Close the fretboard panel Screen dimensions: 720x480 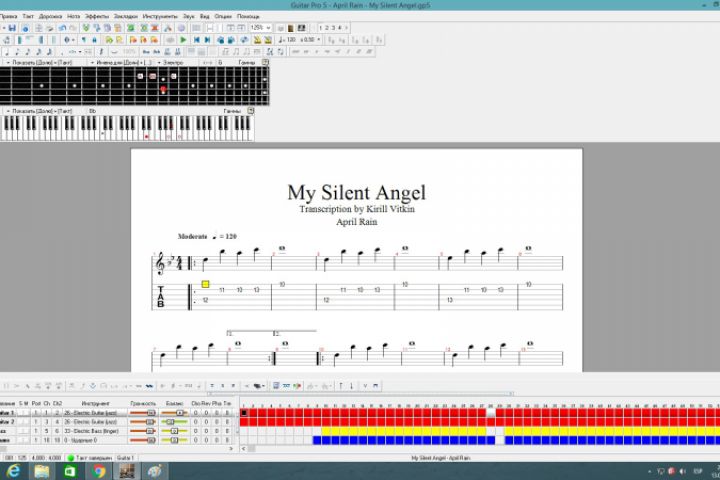pos(265,62)
